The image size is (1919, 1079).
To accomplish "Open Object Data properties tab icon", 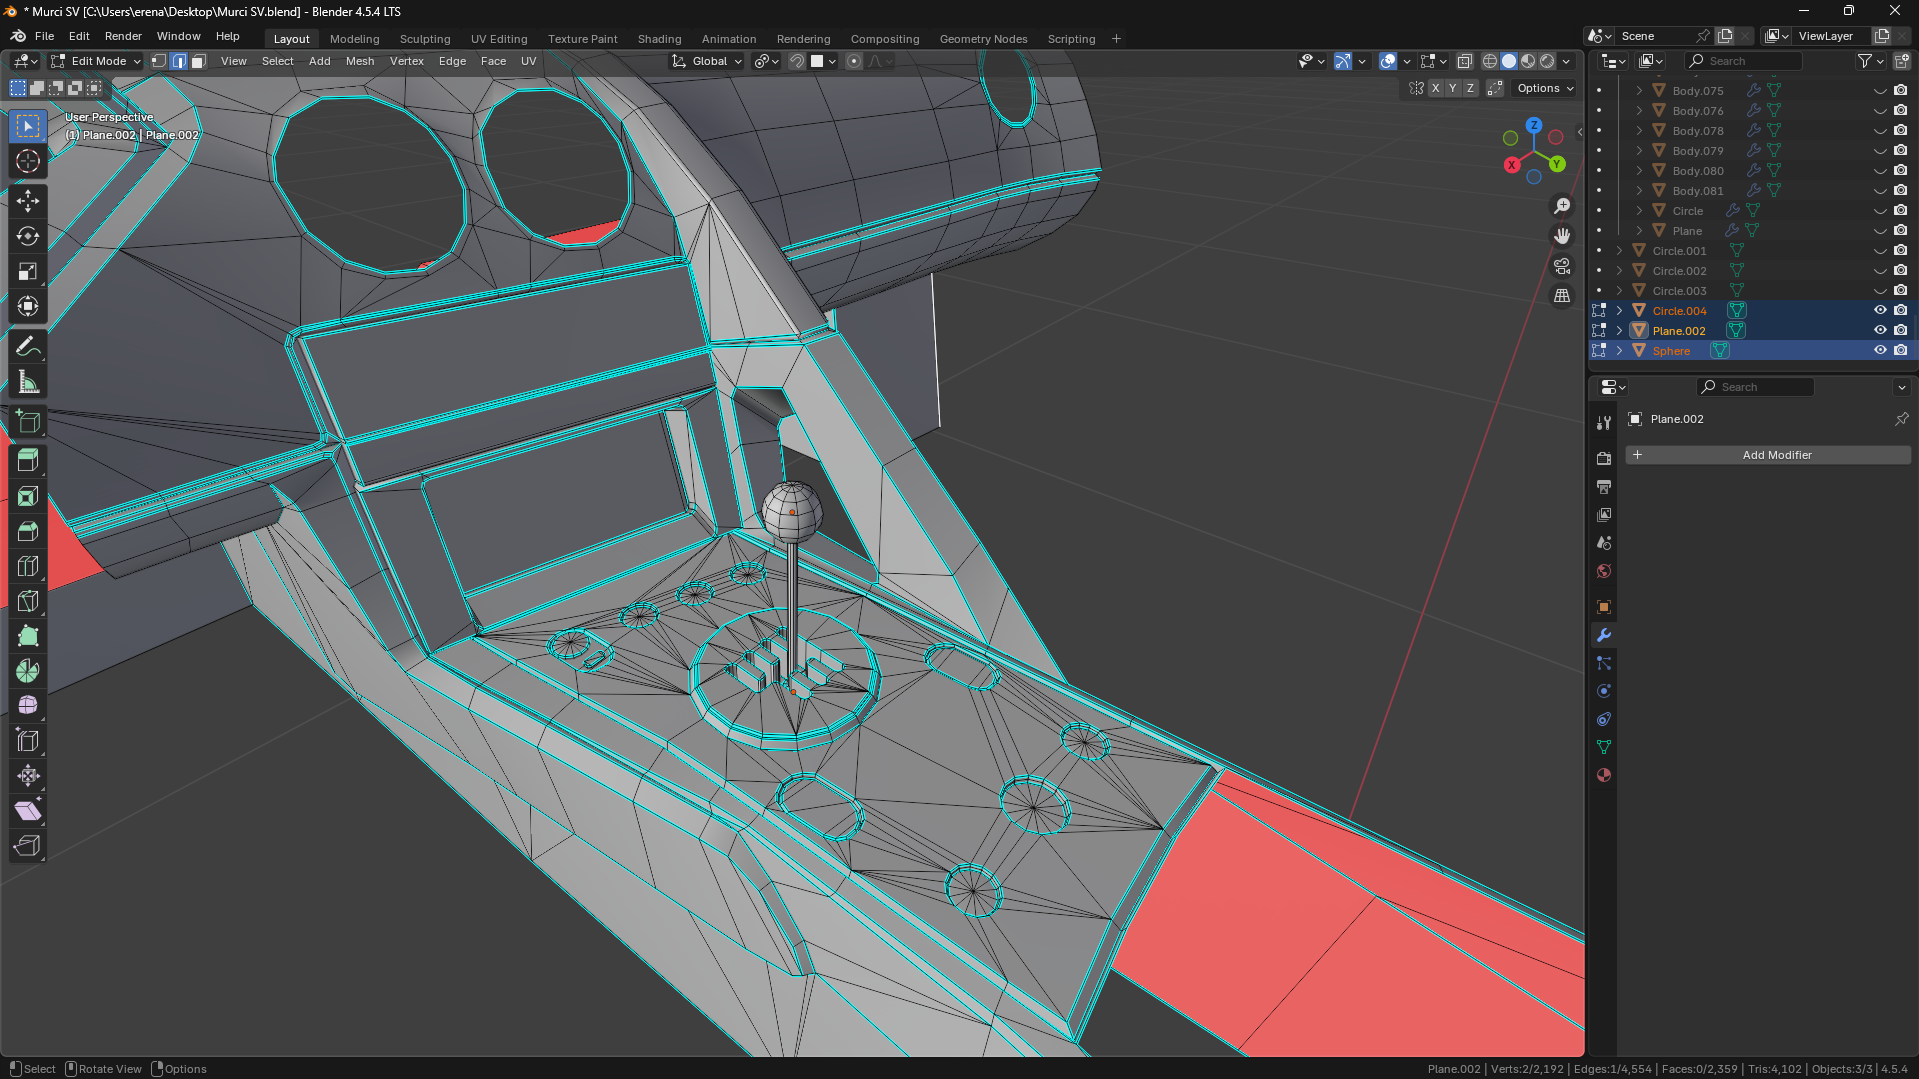I will (1604, 747).
